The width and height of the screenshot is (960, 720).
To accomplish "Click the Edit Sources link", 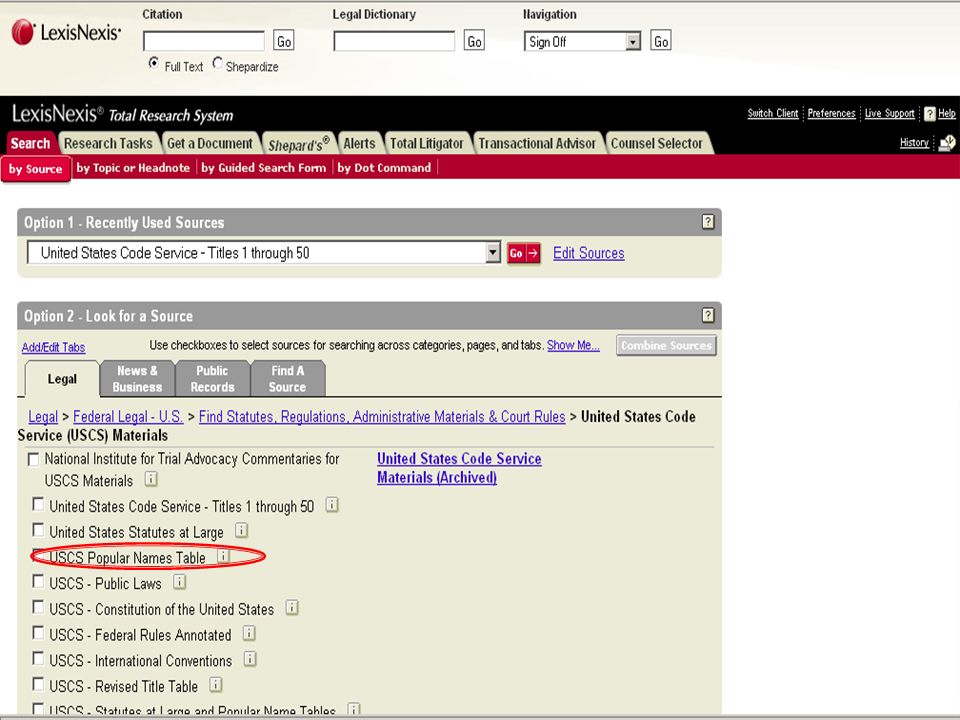I will (588, 253).
